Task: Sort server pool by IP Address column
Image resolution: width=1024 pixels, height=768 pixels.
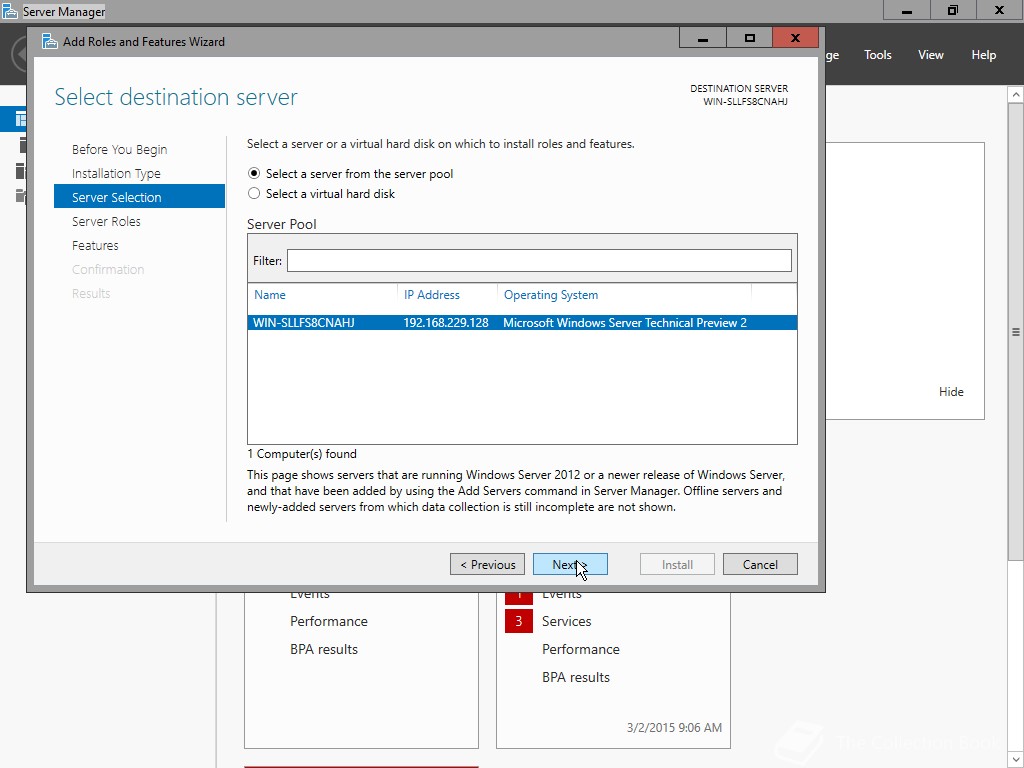Action: (x=432, y=295)
